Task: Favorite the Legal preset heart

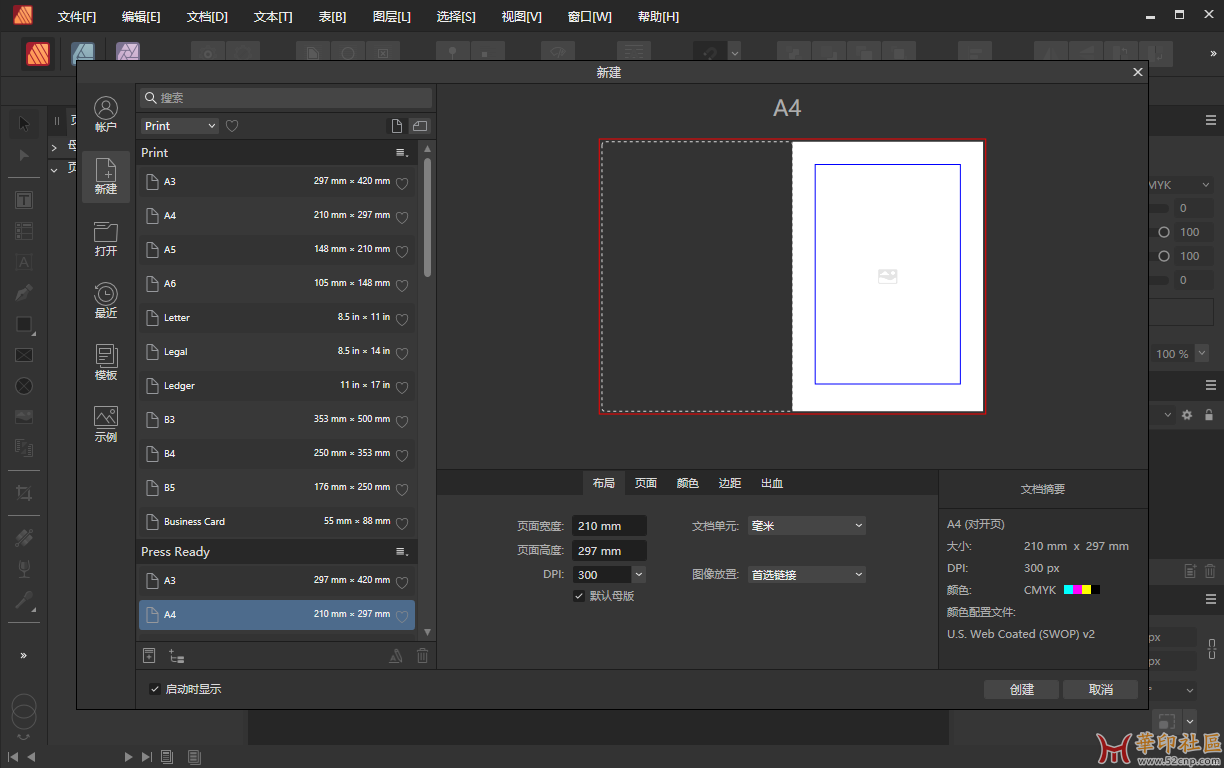Action: (x=402, y=353)
